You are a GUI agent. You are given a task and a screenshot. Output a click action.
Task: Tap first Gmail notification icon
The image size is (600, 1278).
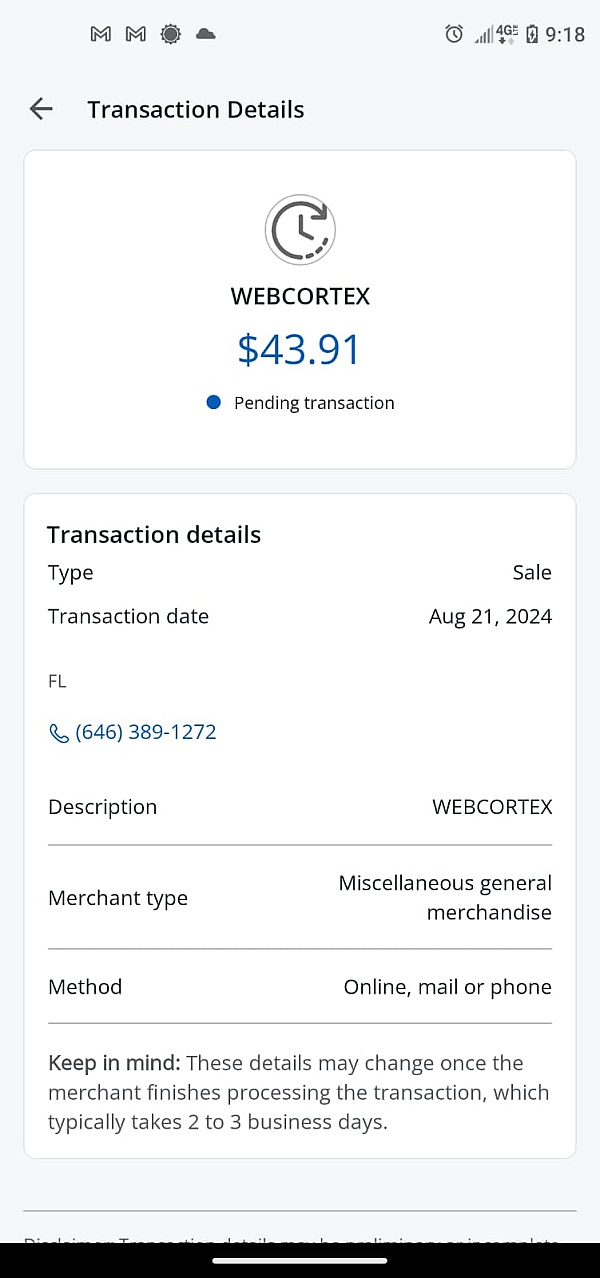coord(101,34)
